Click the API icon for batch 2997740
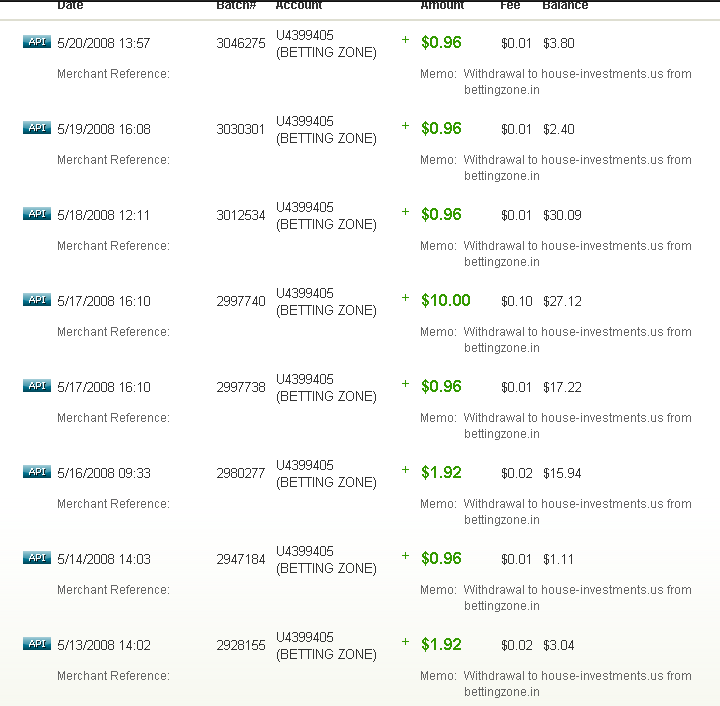Screen dimensions: 720x706 [36, 299]
